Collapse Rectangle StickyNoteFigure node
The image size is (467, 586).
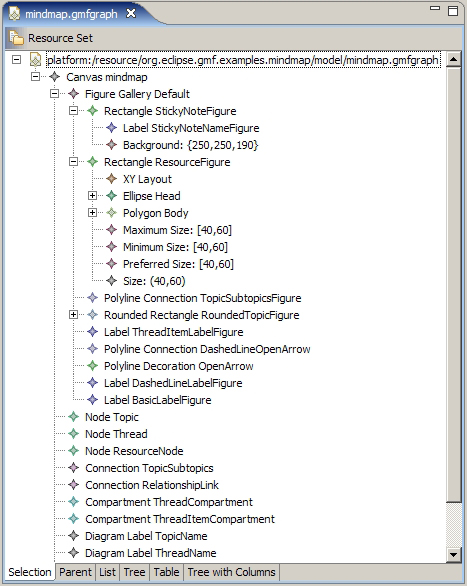coord(74,111)
